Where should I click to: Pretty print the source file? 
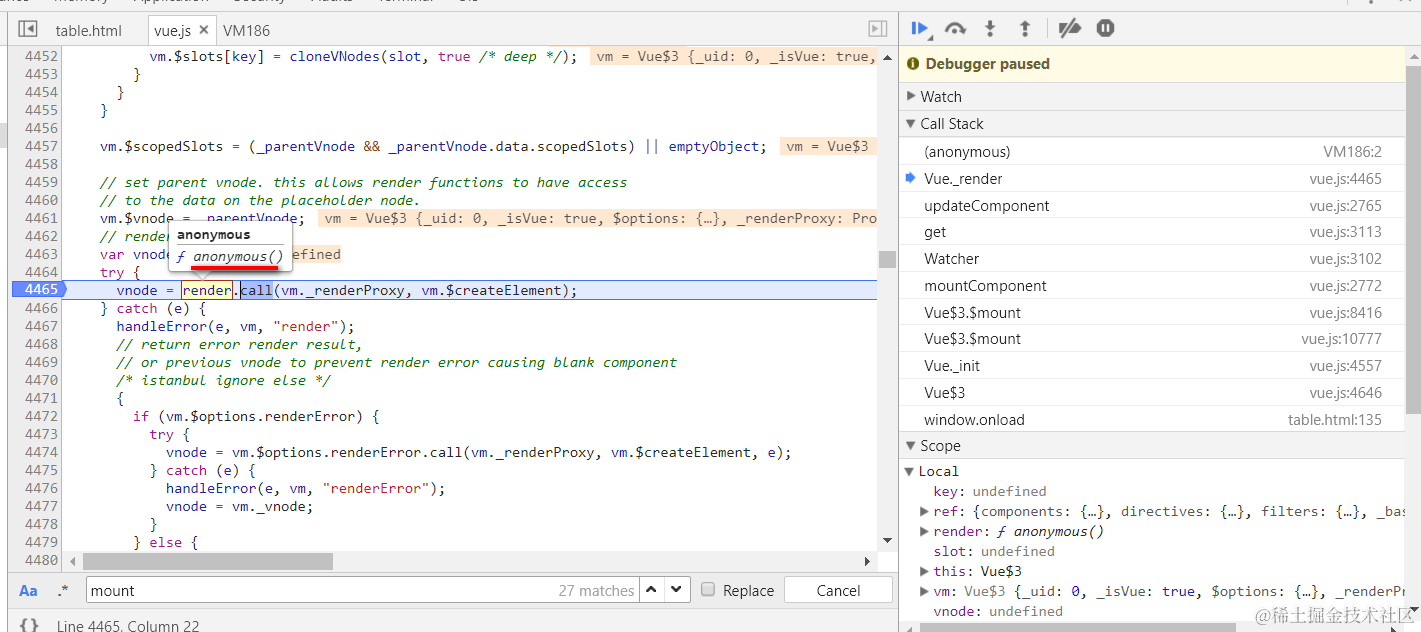(x=29, y=625)
